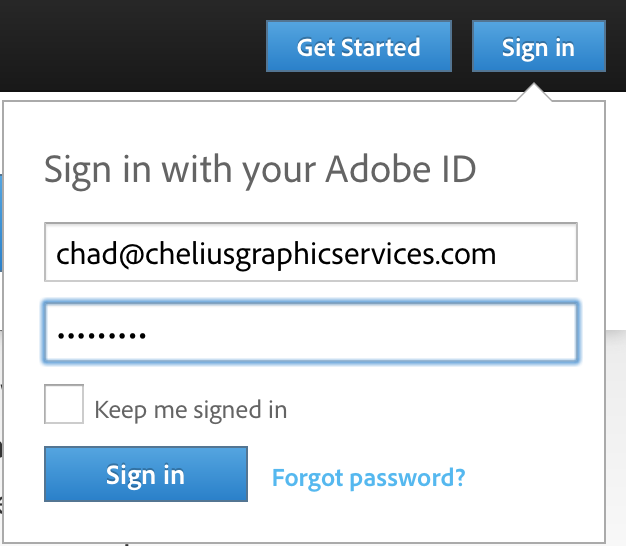Focus the password field with dots
The height and width of the screenshot is (546, 626).
tap(310, 333)
